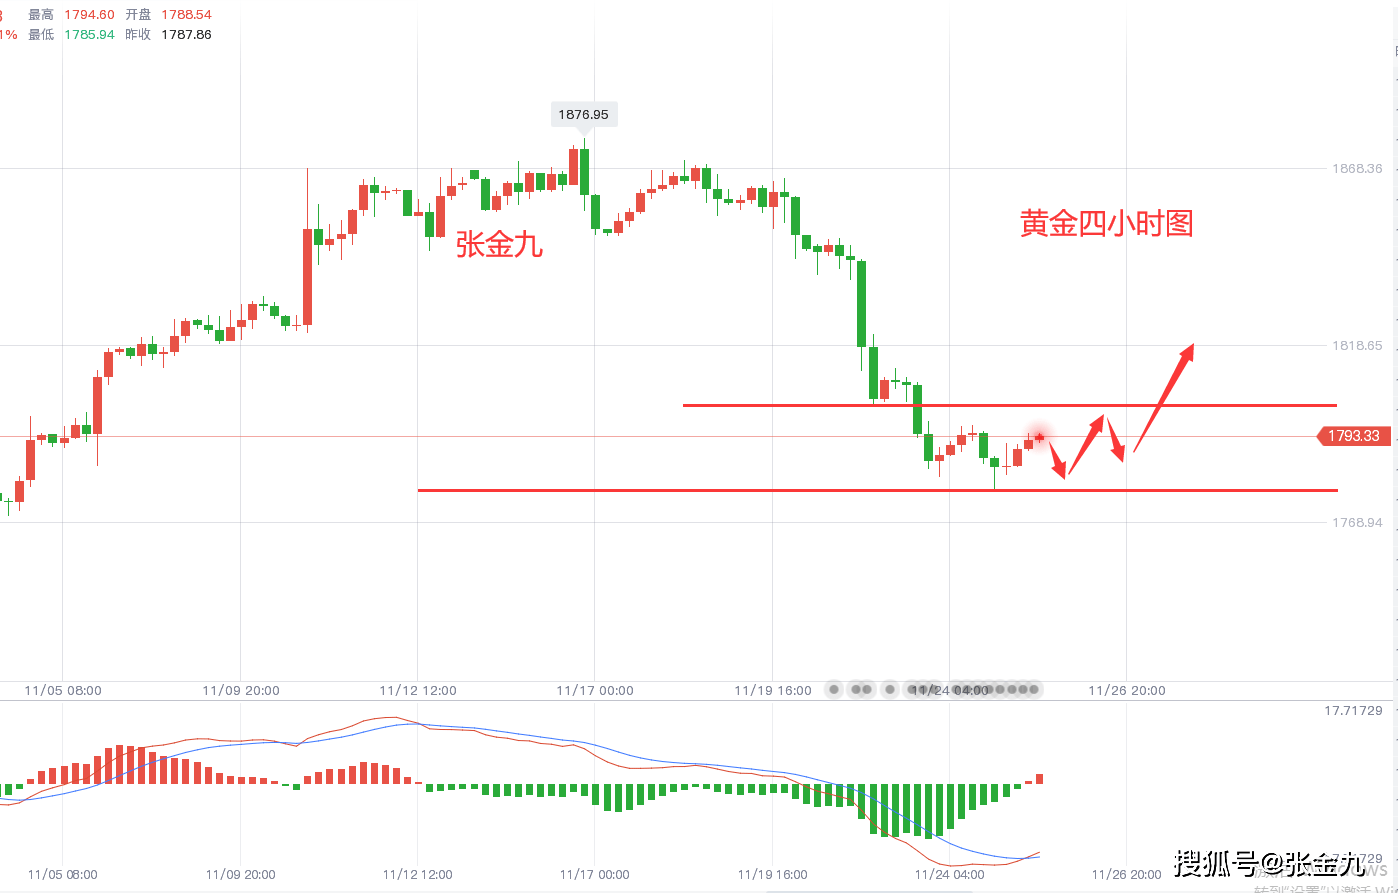Click 11/17 00:00 on the main chart time axis
The width and height of the screenshot is (1398, 893).
coord(595,690)
